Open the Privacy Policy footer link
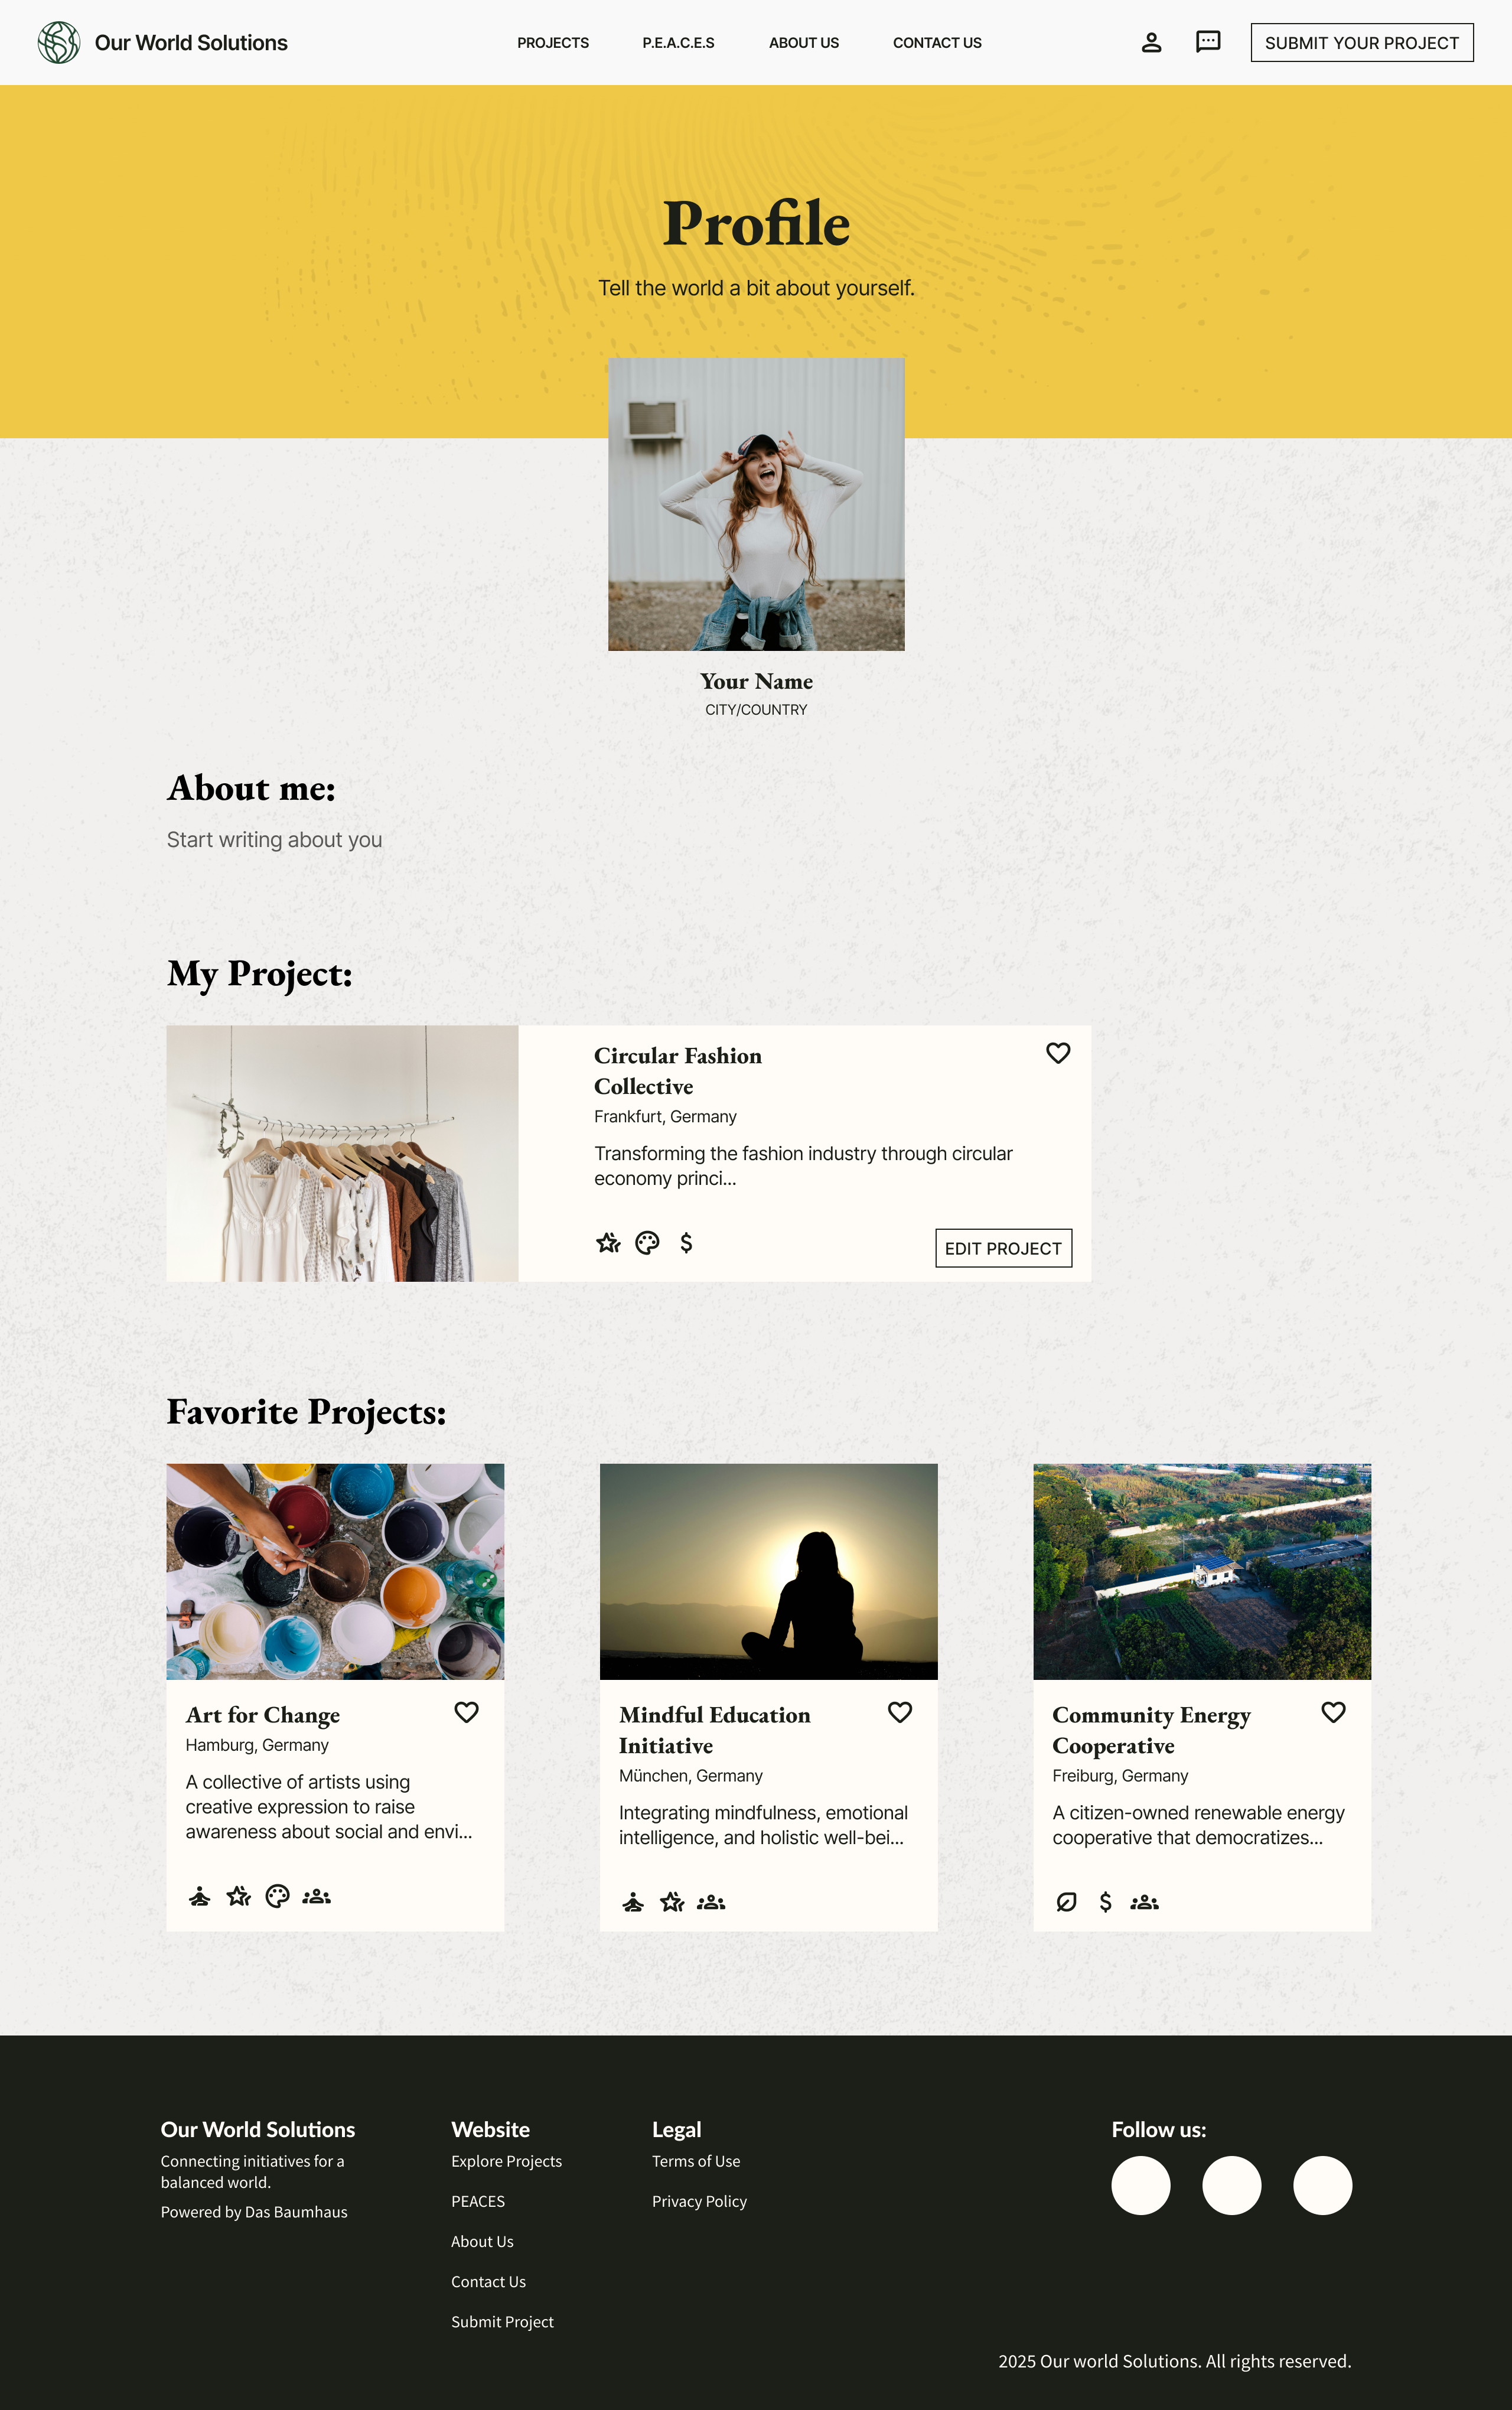 click(x=699, y=2201)
